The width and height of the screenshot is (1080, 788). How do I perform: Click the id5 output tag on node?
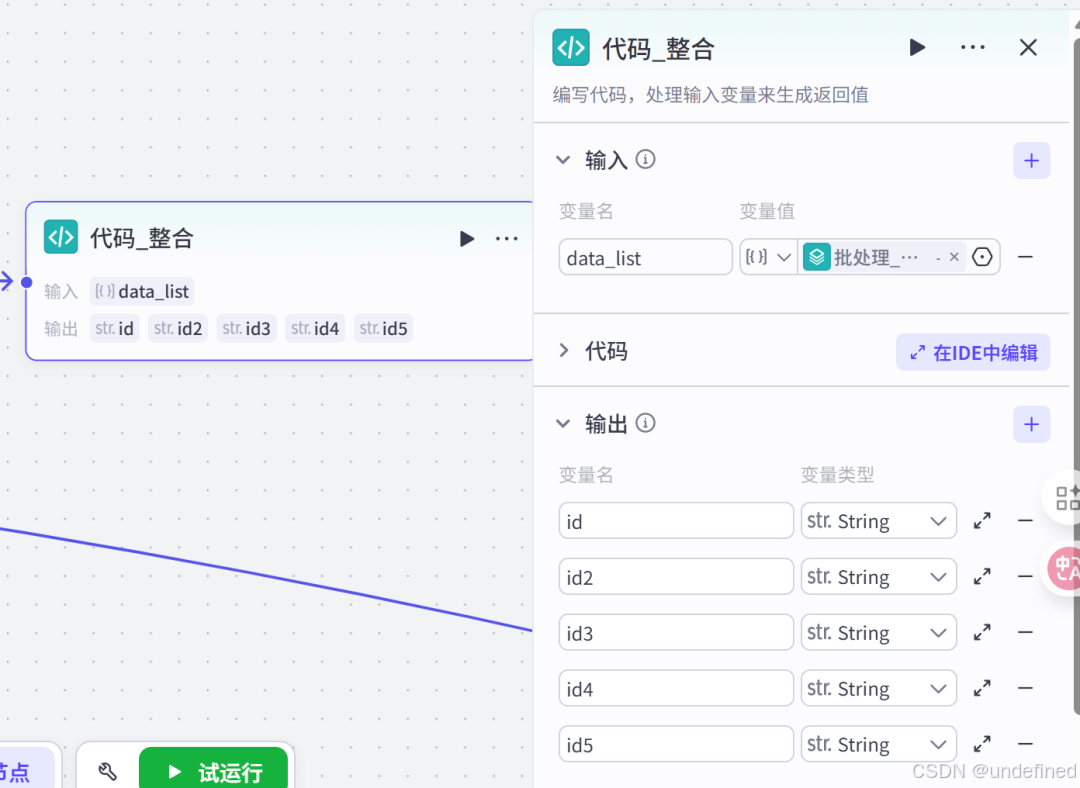point(383,329)
